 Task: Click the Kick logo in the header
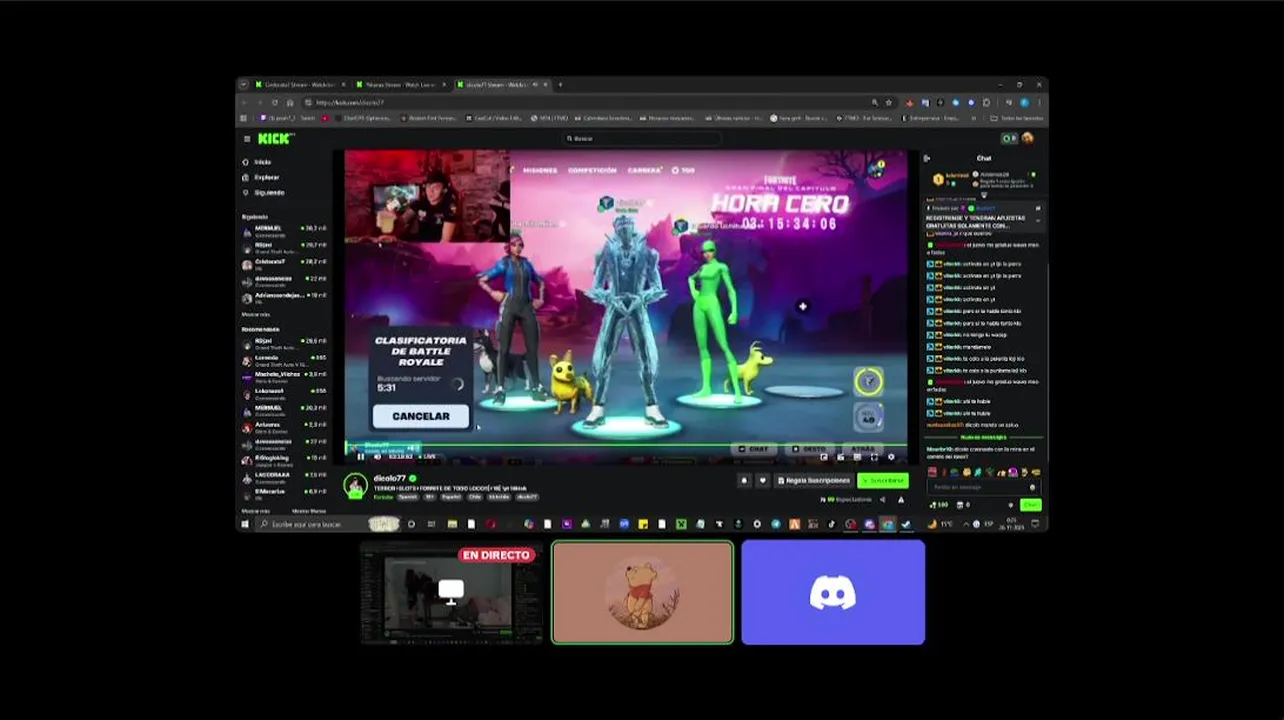pyautogui.click(x=275, y=139)
